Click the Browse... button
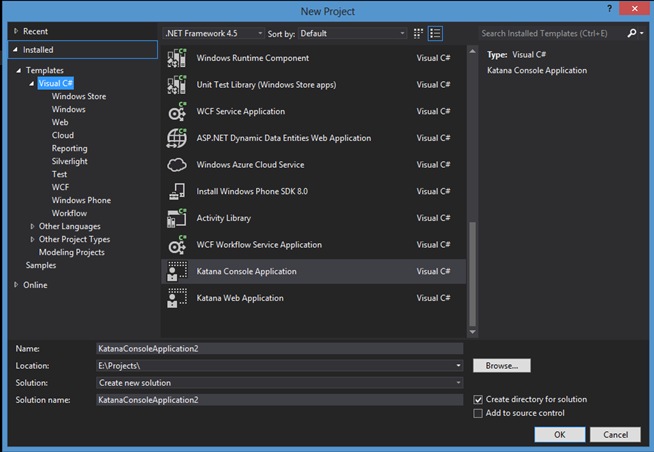Viewport: 654px width, 452px height. tap(502, 366)
